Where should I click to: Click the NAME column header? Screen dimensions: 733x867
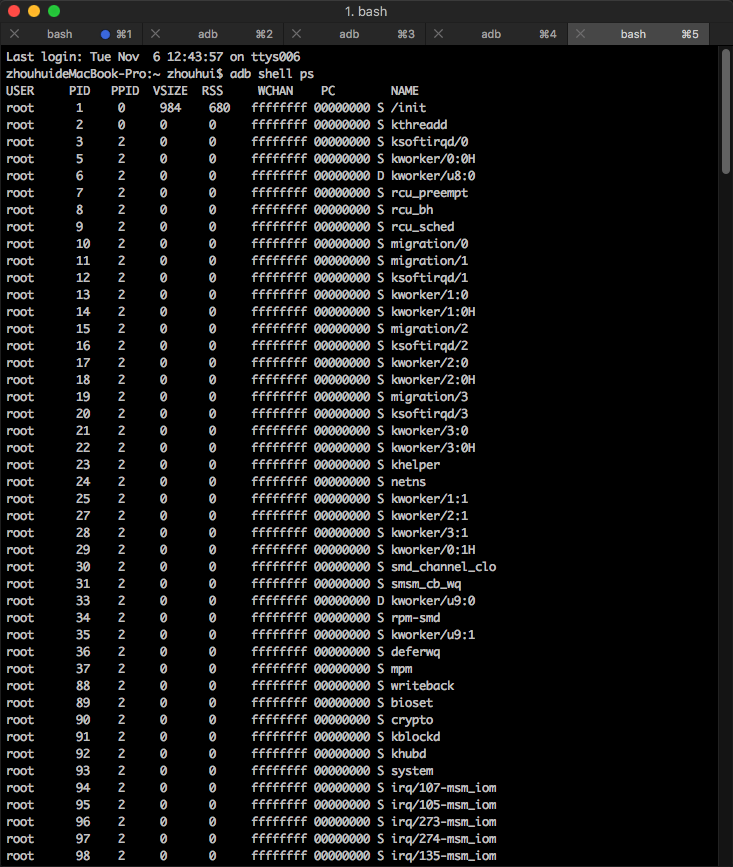click(405, 91)
